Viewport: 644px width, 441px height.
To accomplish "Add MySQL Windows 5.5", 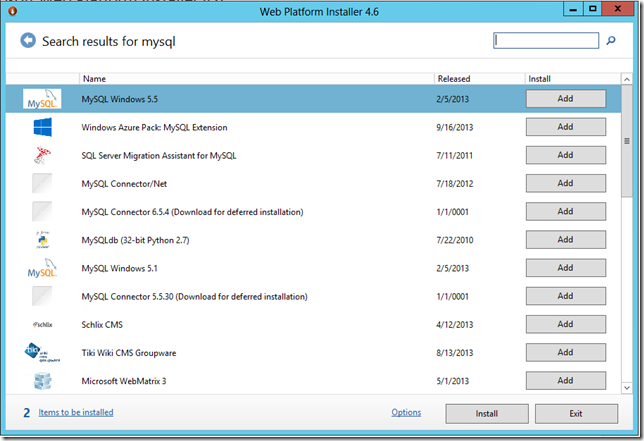I will [x=566, y=99].
